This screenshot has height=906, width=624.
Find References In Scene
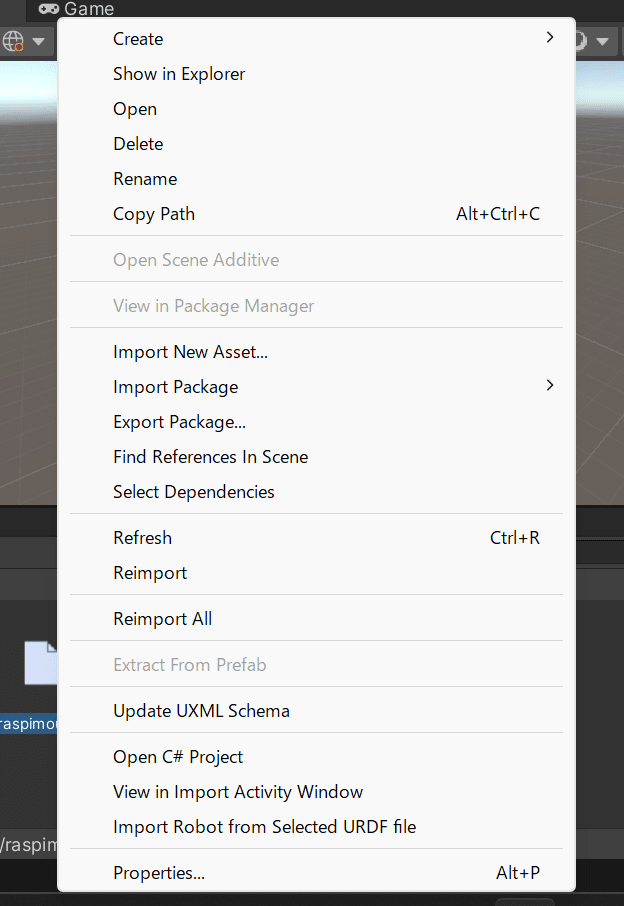coord(210,457)
